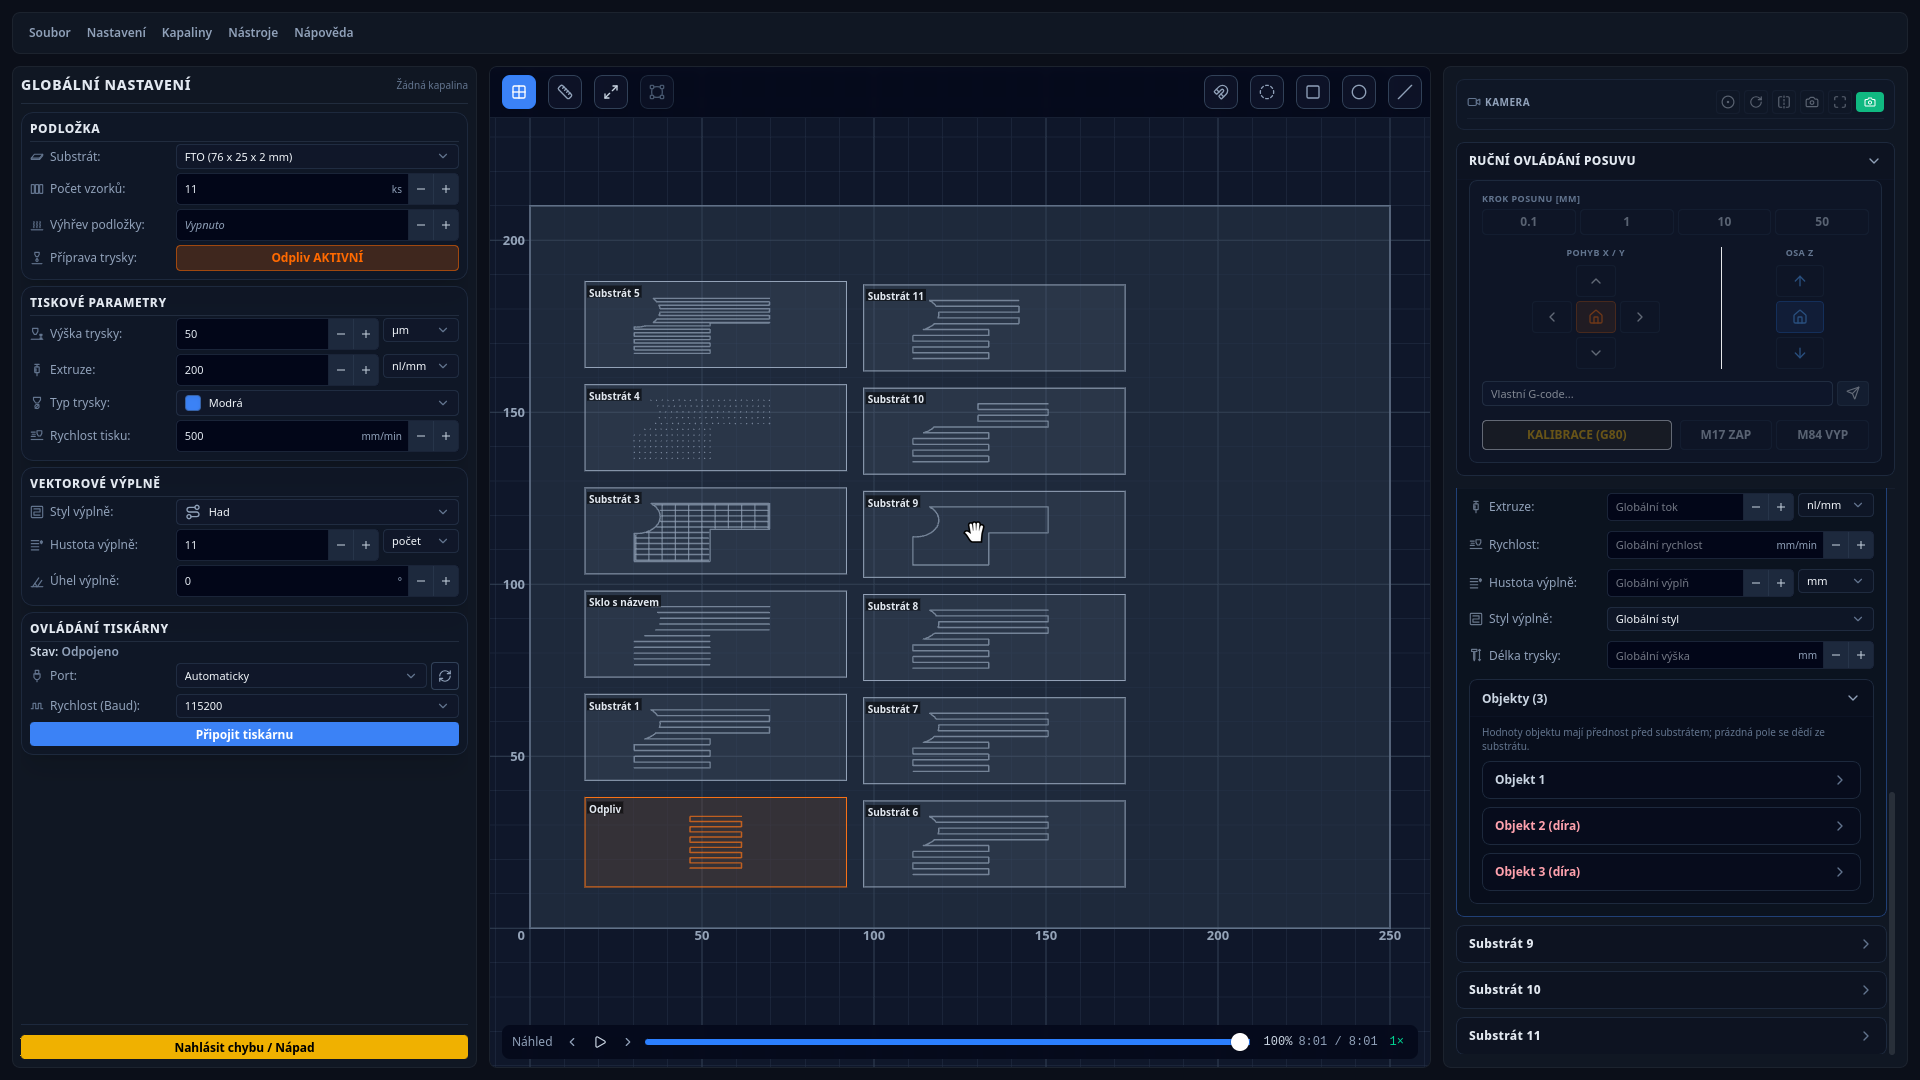Collapse the Ruční ovládání posuvu panel
This screenshot has height=1080, width=1920.
(x=1874, y=160)
